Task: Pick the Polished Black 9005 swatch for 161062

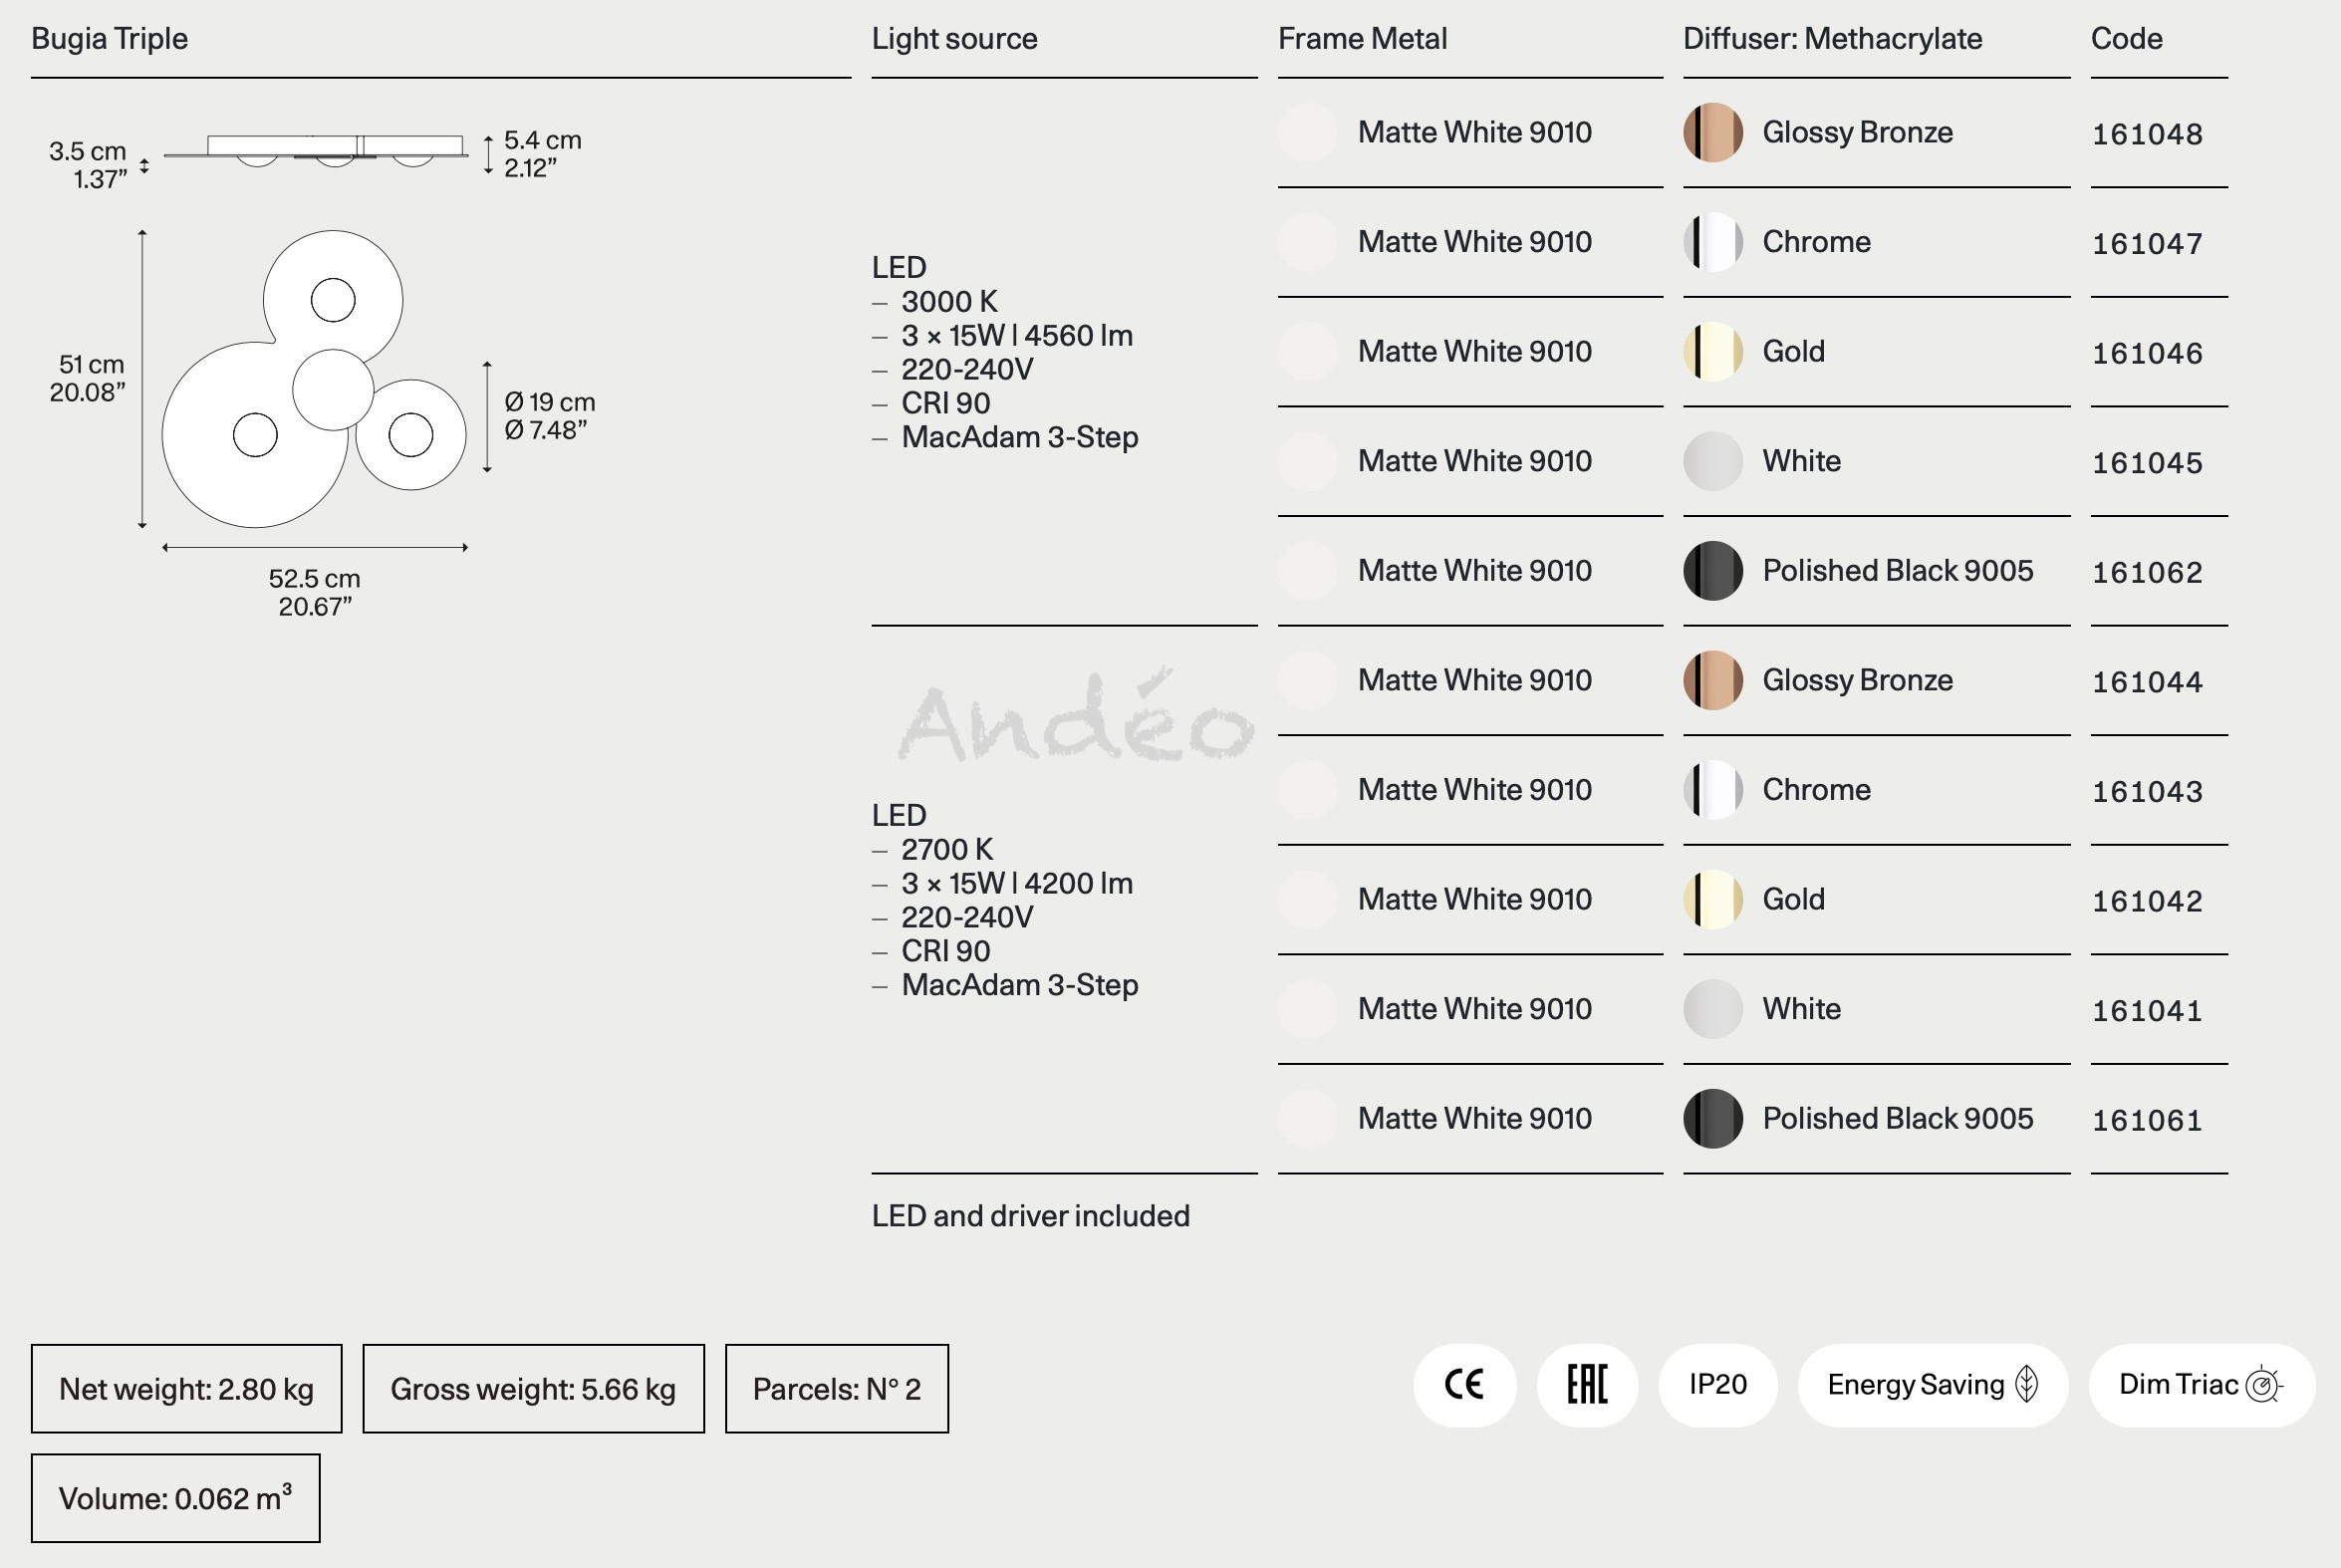Action: pos(1713,571)
